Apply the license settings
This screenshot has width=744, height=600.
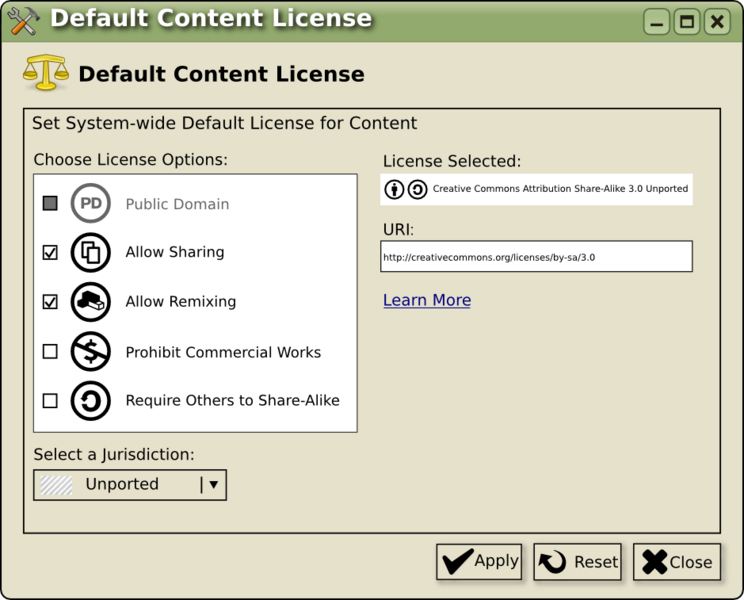click(x=479, y=562)
